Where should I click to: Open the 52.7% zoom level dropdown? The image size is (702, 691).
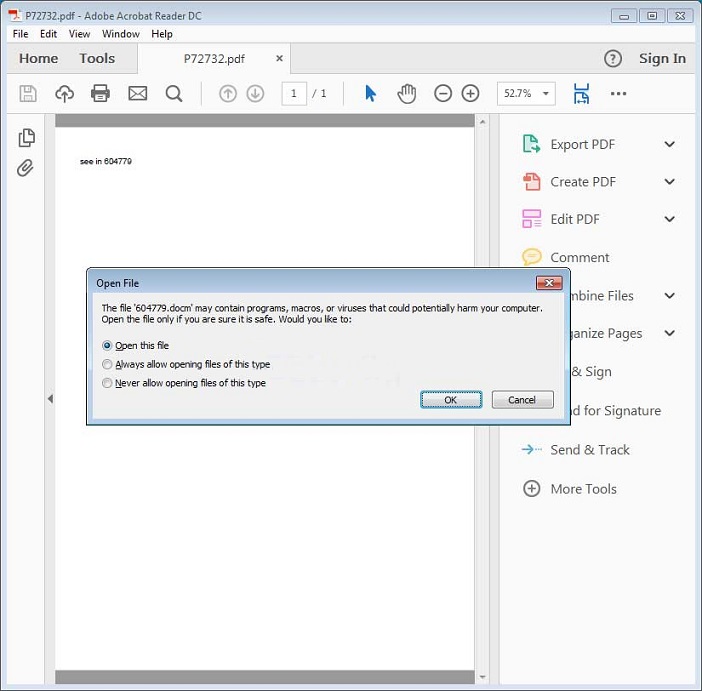546,94
